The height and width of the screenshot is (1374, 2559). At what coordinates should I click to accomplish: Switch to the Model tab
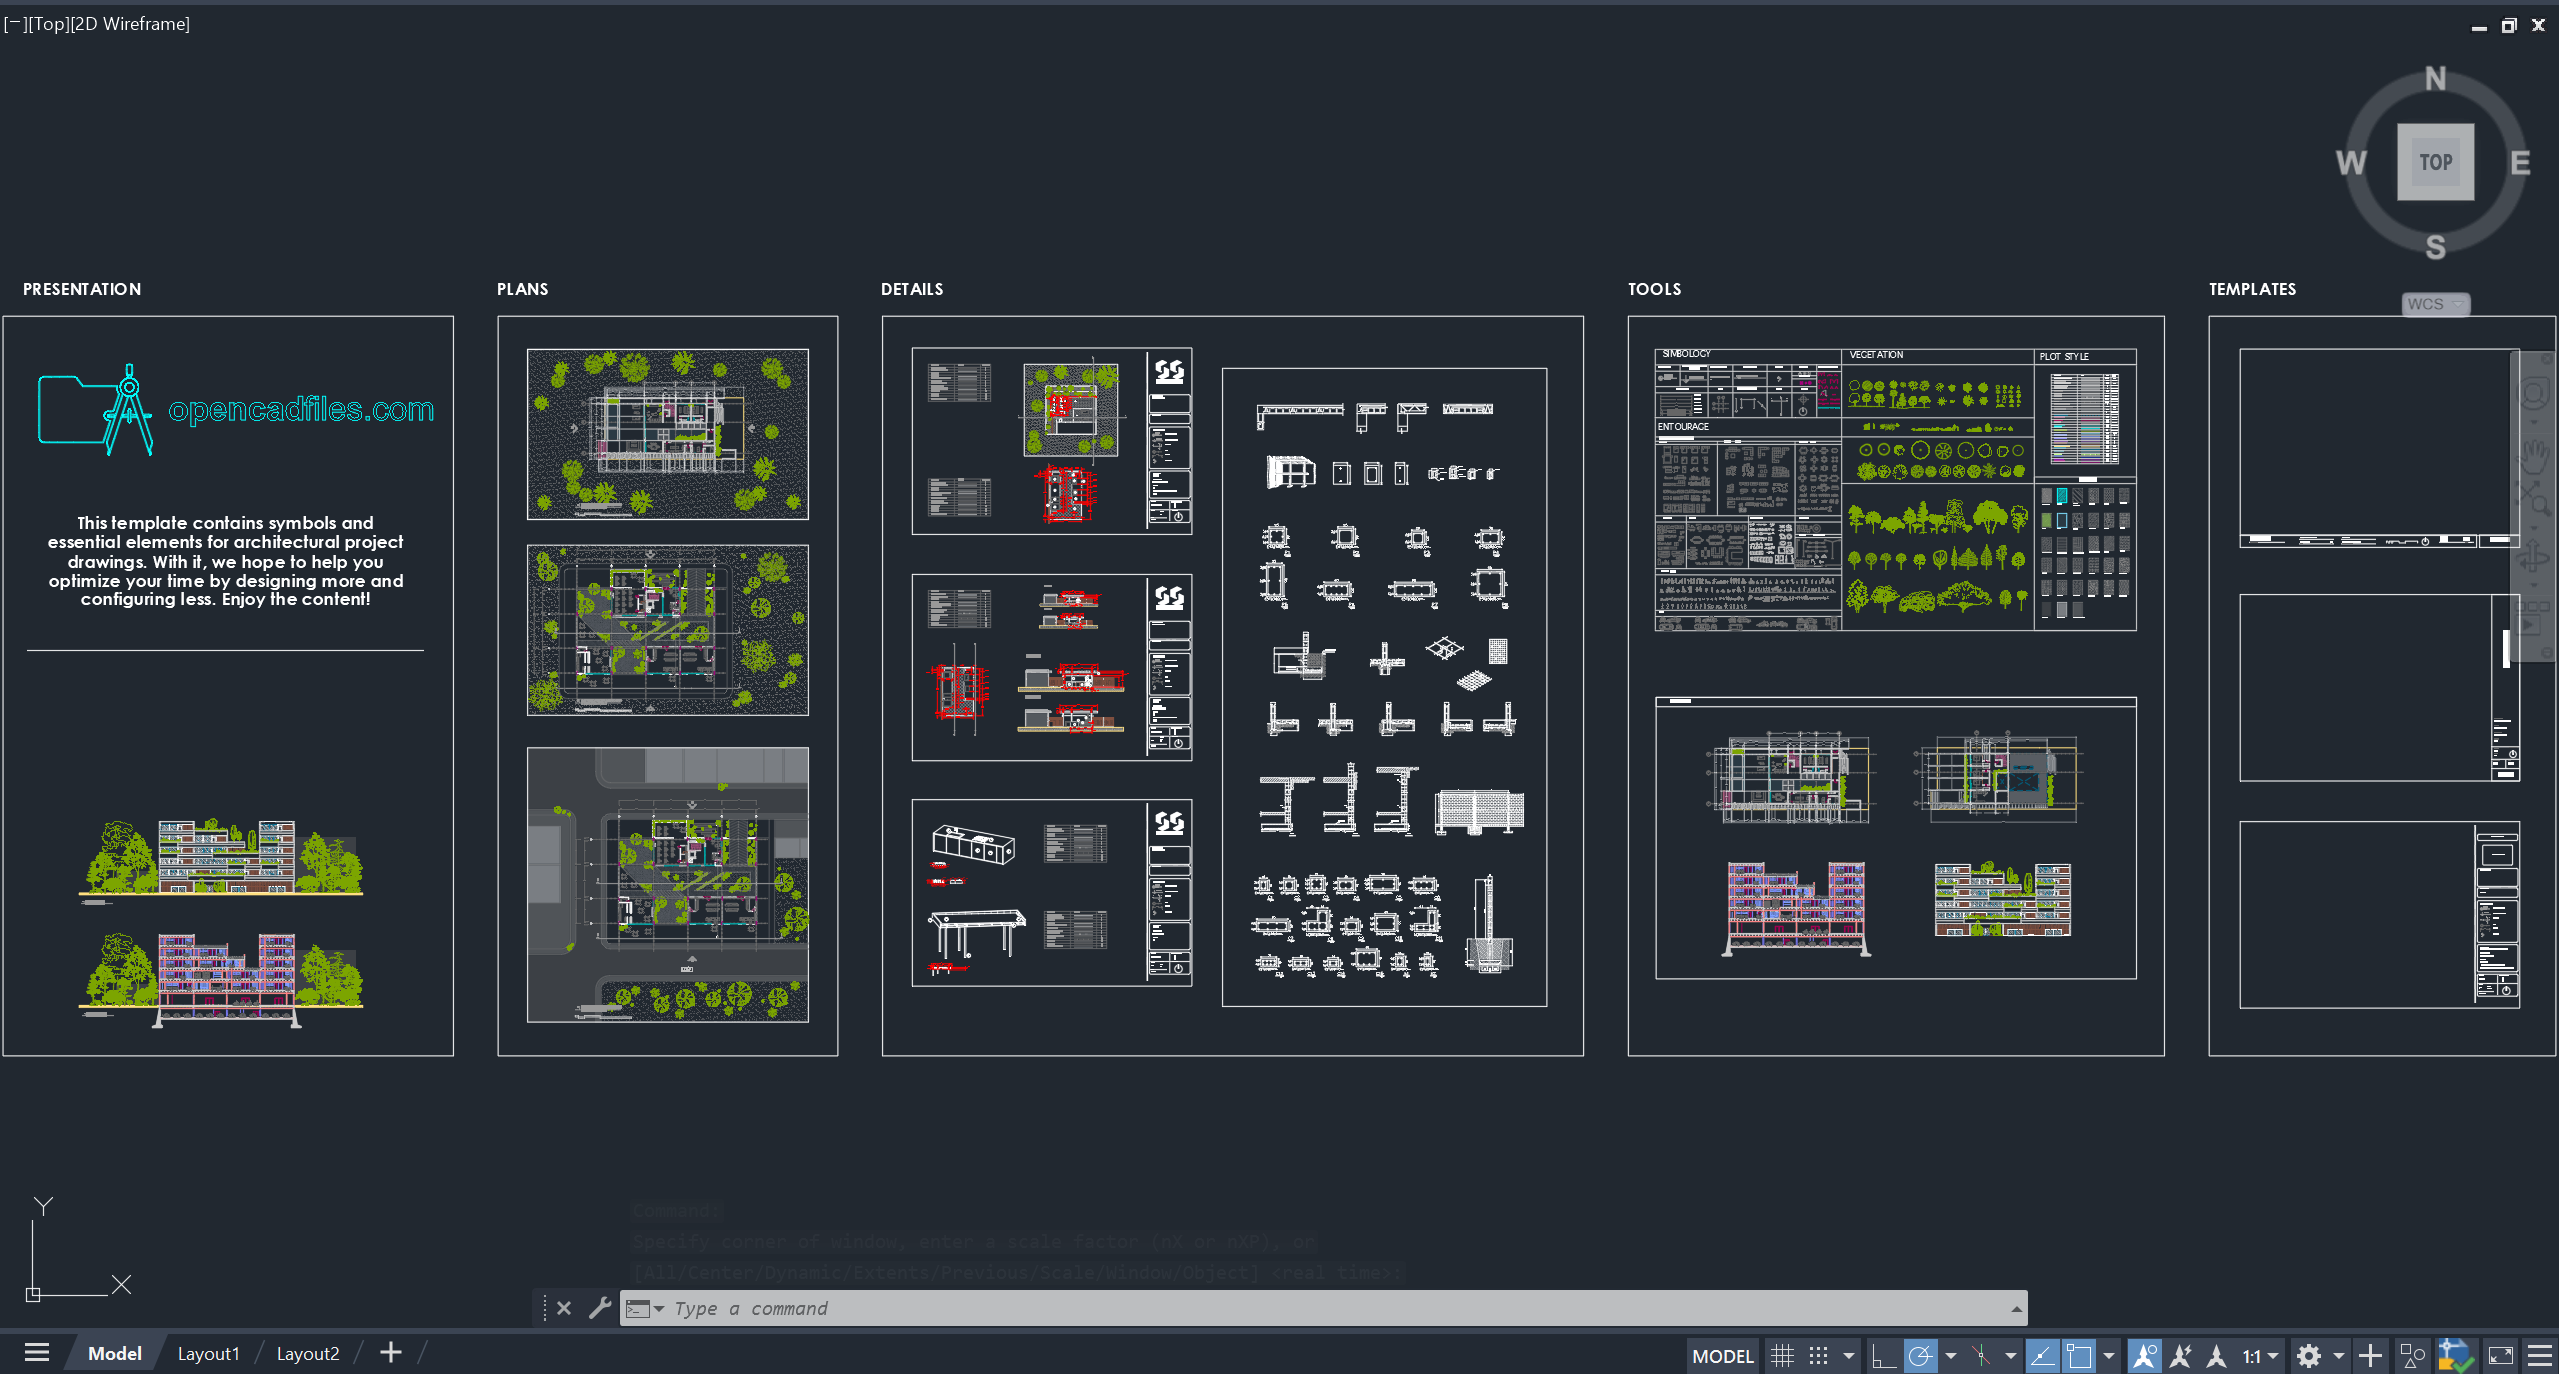coord(114,1353)
